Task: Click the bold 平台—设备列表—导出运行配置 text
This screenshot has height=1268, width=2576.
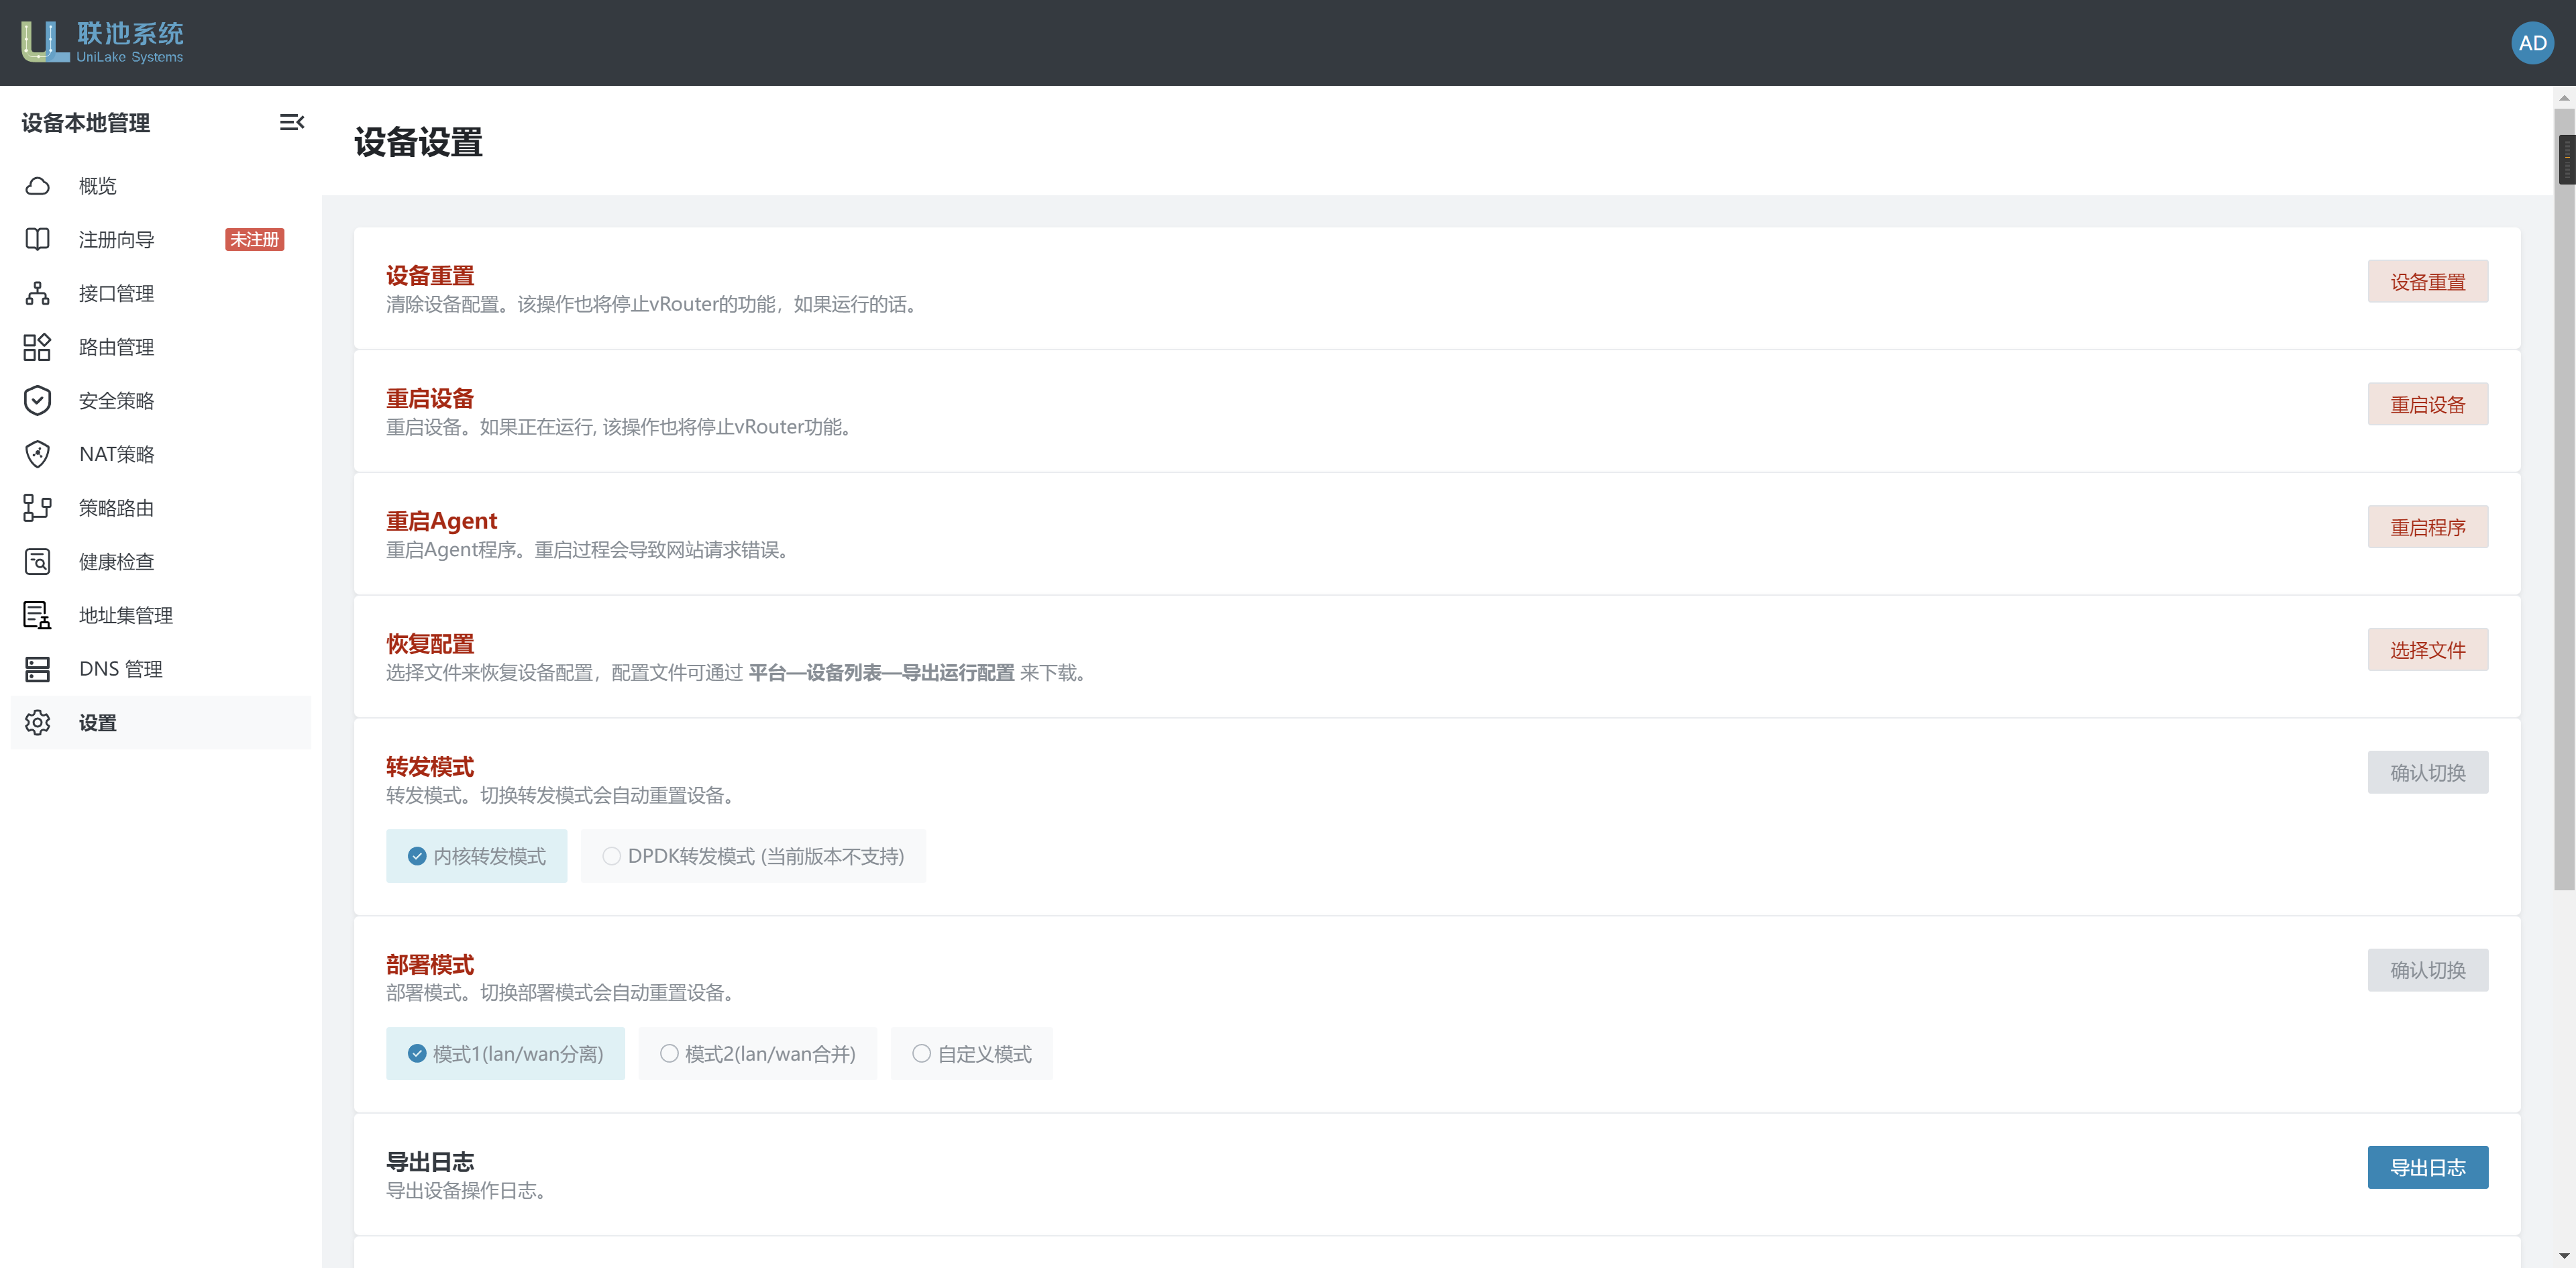Action: click(x=881, y=673)
